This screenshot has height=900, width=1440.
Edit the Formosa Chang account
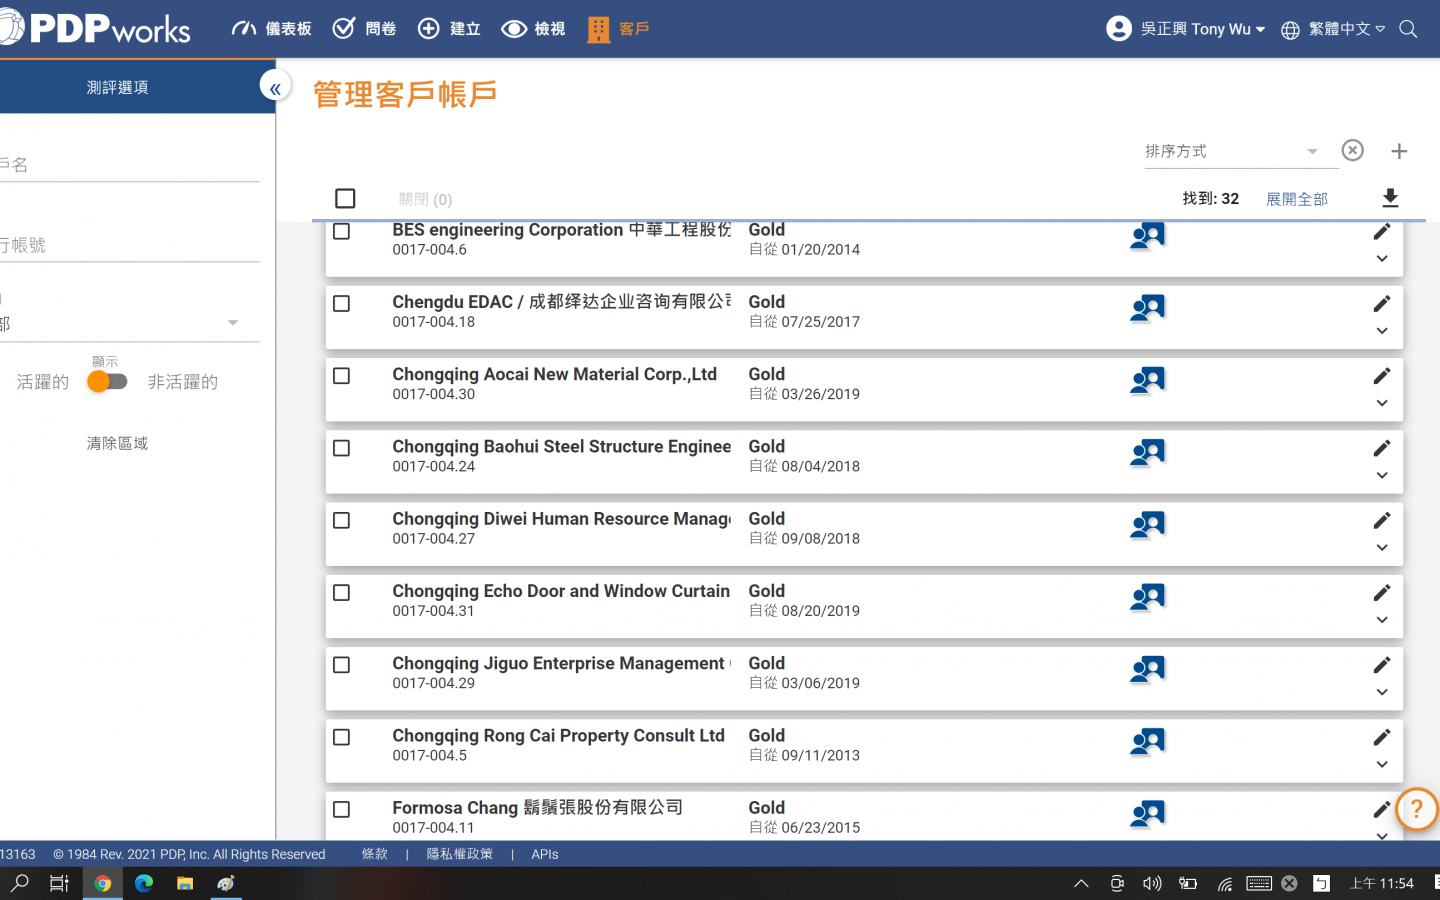1382,809
